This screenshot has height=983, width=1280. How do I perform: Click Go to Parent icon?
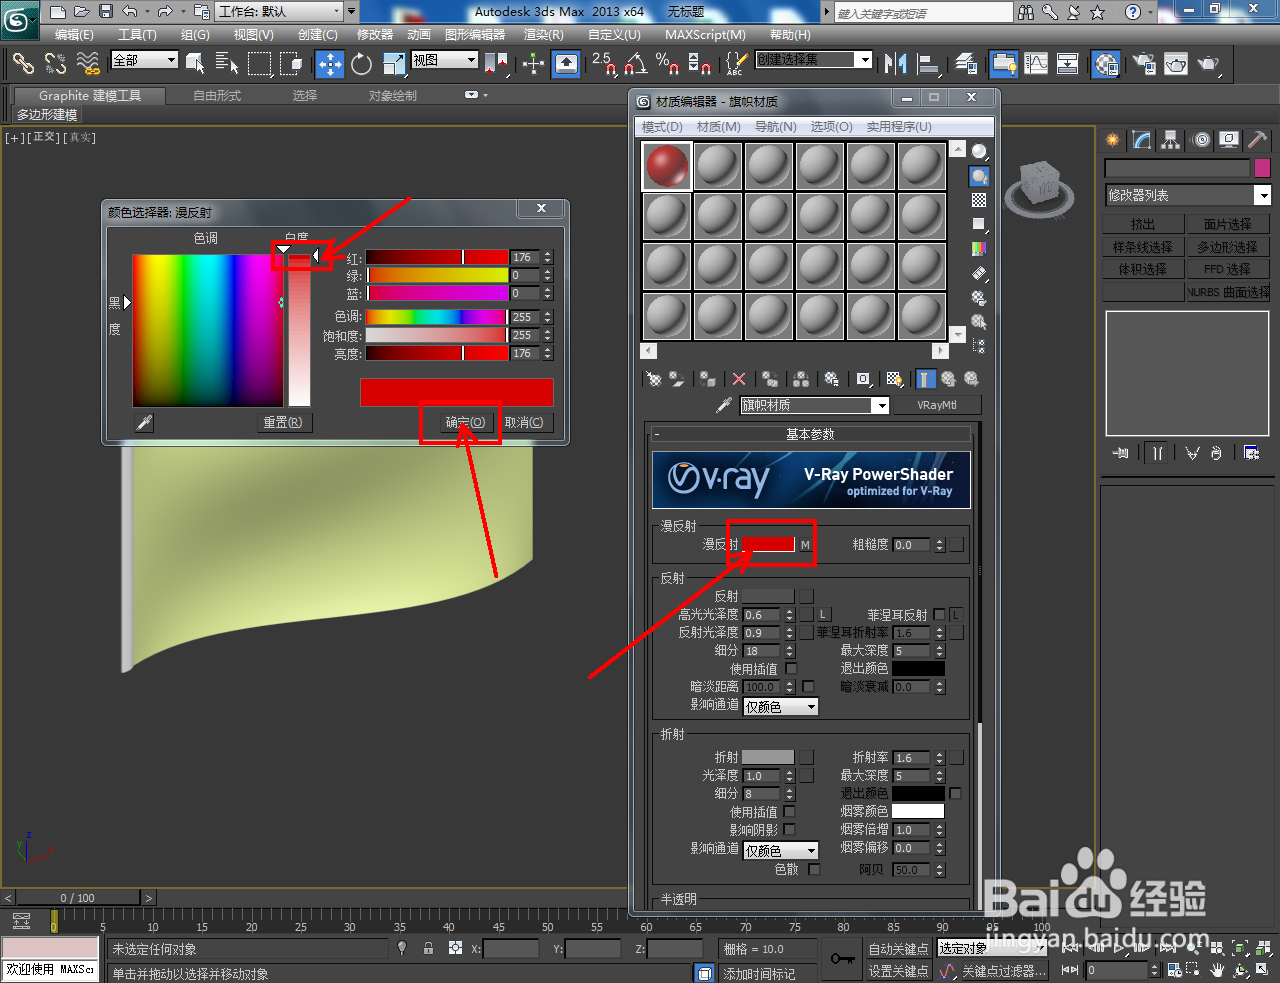[x=948, y=379]
